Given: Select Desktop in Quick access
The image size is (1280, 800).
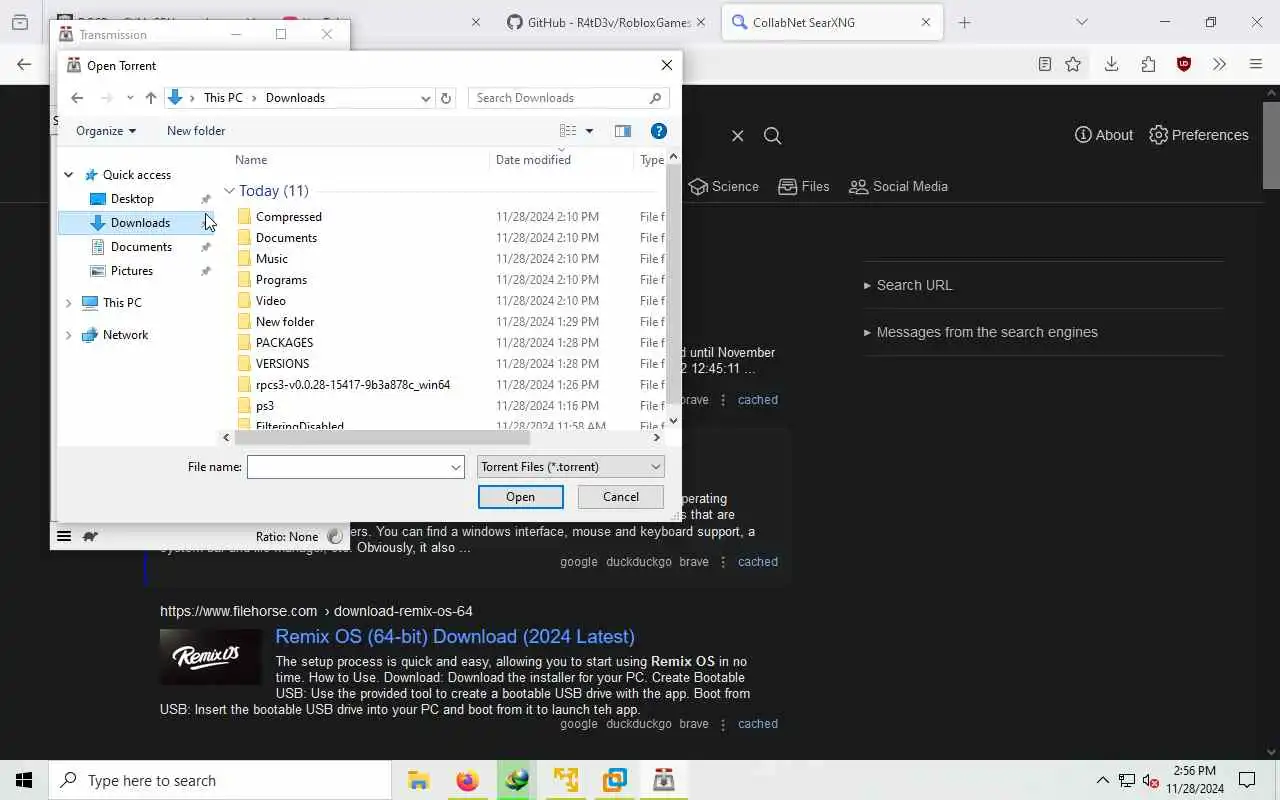Looking at the screenshot, I should point(132,199).
